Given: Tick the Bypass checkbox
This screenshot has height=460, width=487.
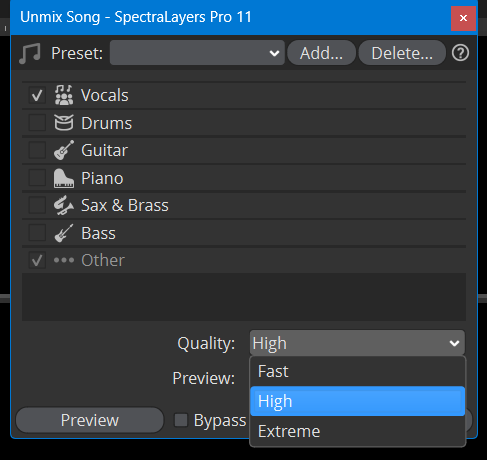Looking at the screenshot, I should click(x=181, y=420).
